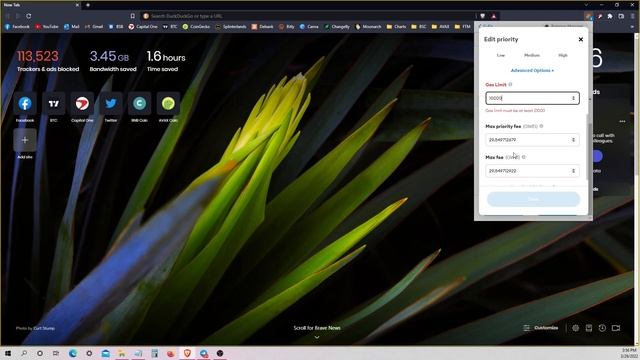The image size is (640, 360).
Task: Open the Capital One bookmark
Action: click(x=143, y=27)
